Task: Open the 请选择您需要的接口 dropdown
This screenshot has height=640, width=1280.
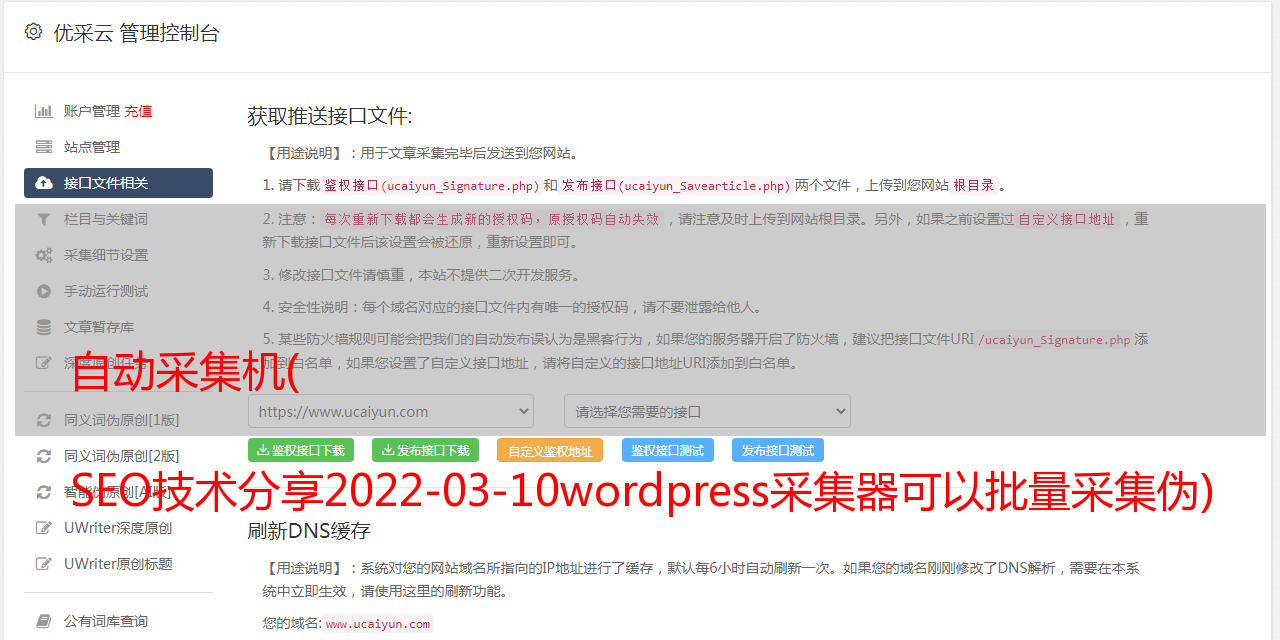Action: click(x=707, y=411)
